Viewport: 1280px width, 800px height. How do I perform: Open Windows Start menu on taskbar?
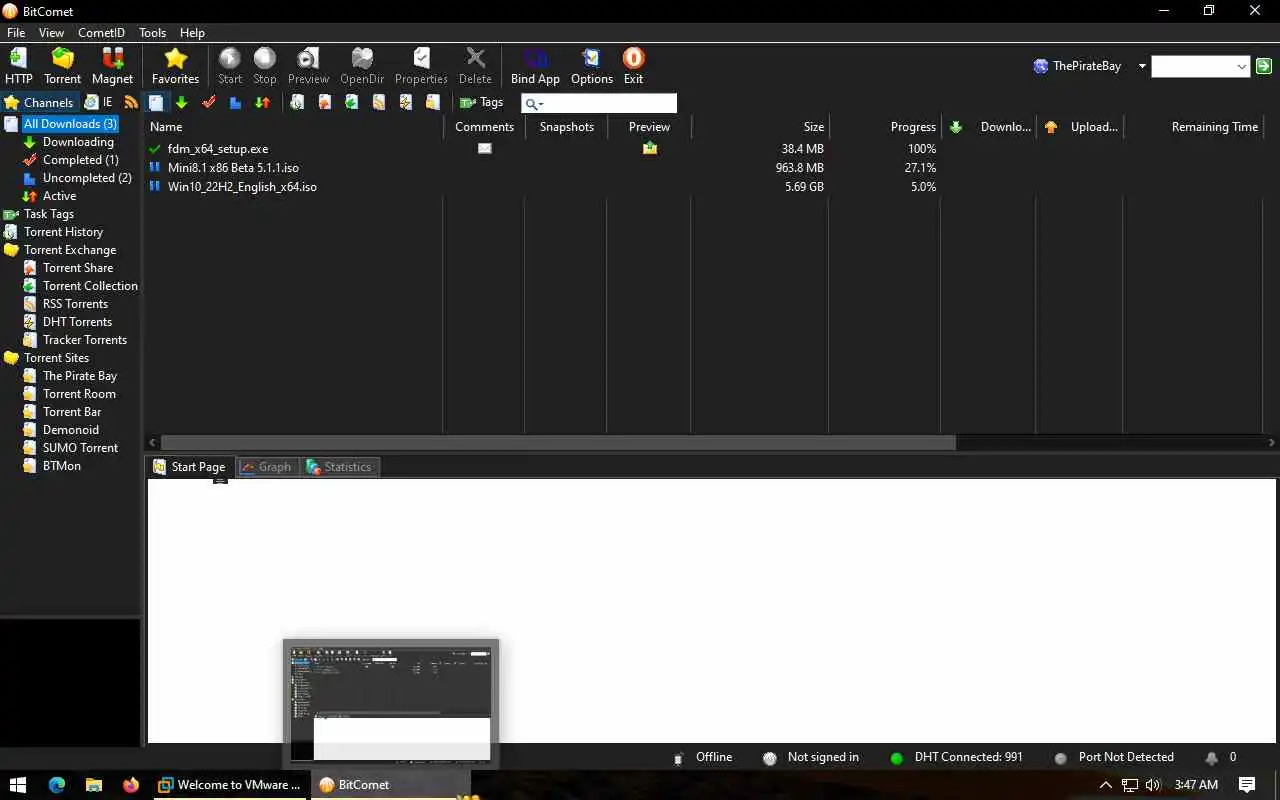click(17, 785)
